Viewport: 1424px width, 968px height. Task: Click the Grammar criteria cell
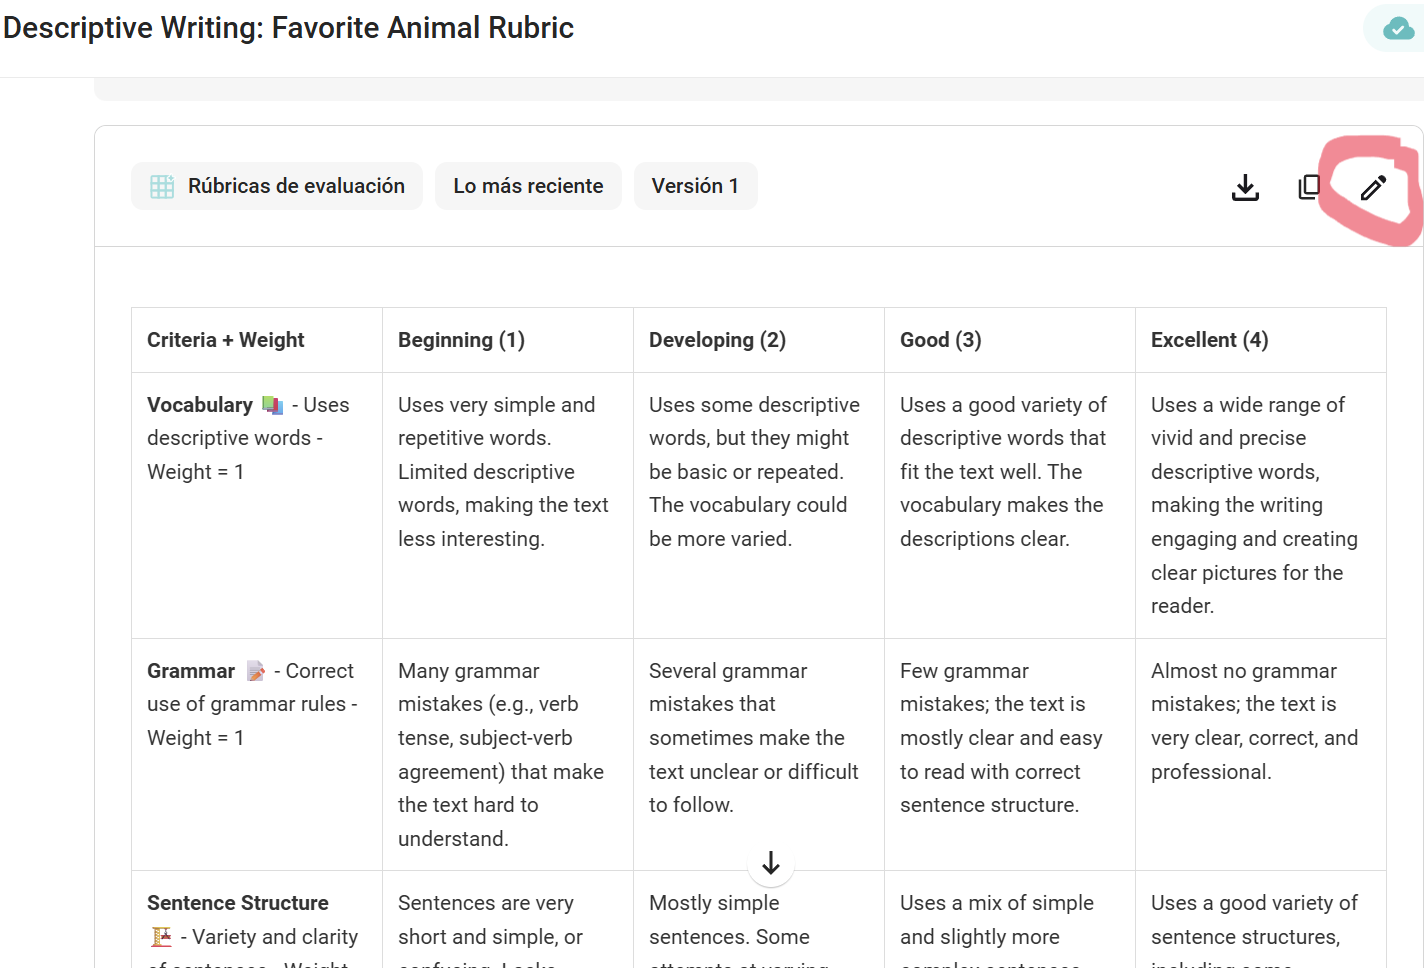pos(257,755)
